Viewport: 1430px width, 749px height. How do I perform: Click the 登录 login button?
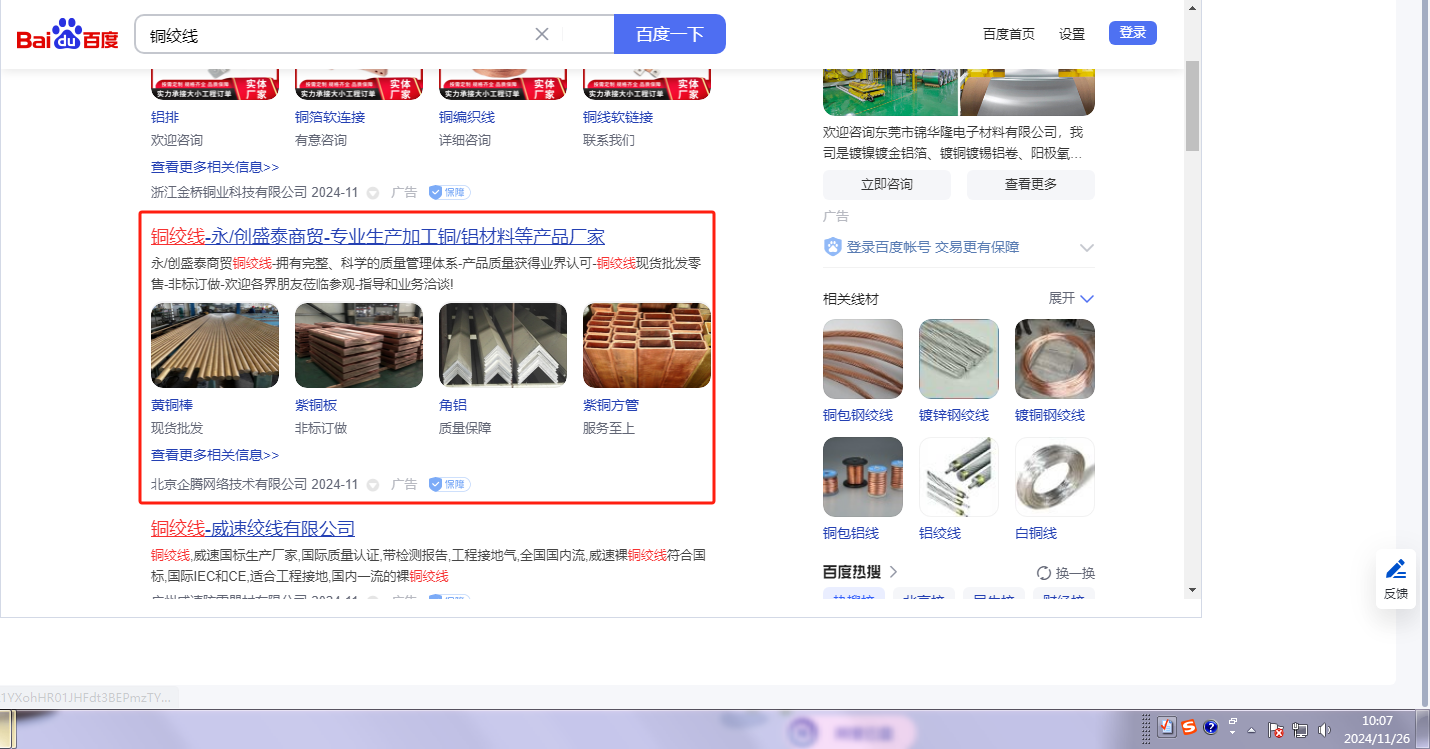click(1133, 33)
